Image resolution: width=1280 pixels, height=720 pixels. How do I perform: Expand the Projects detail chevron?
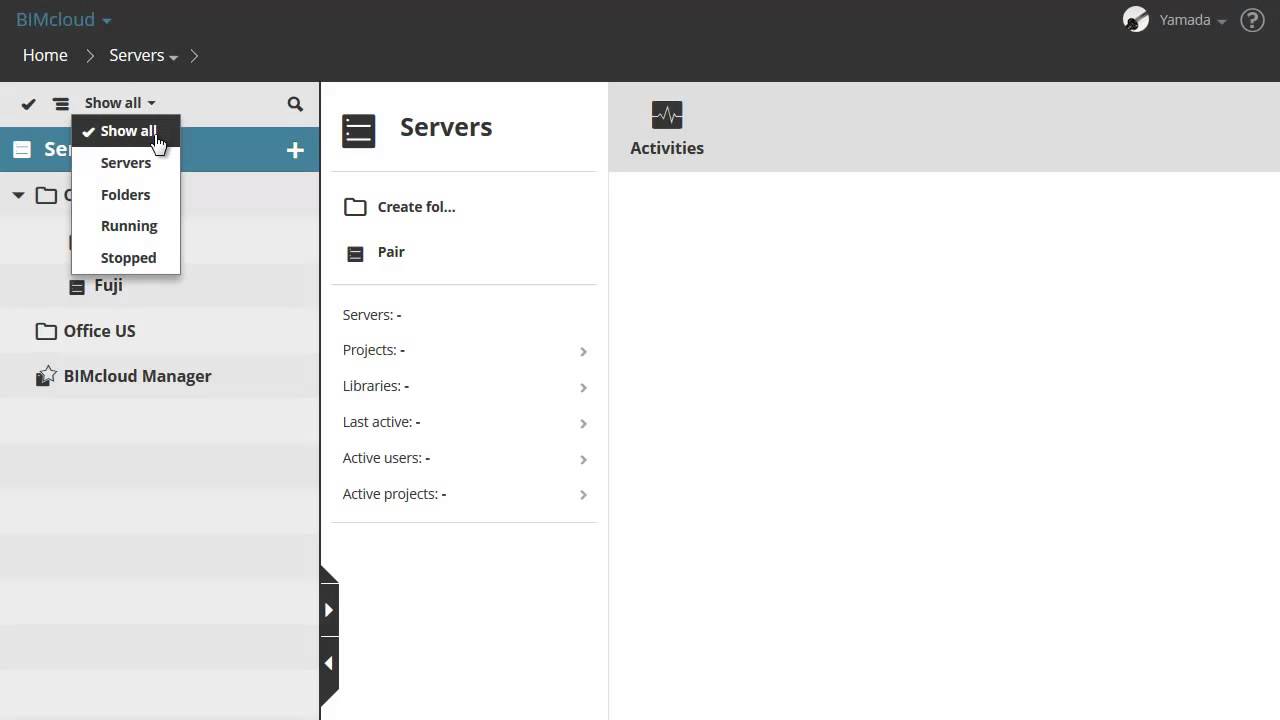click(x=583, y=352)
